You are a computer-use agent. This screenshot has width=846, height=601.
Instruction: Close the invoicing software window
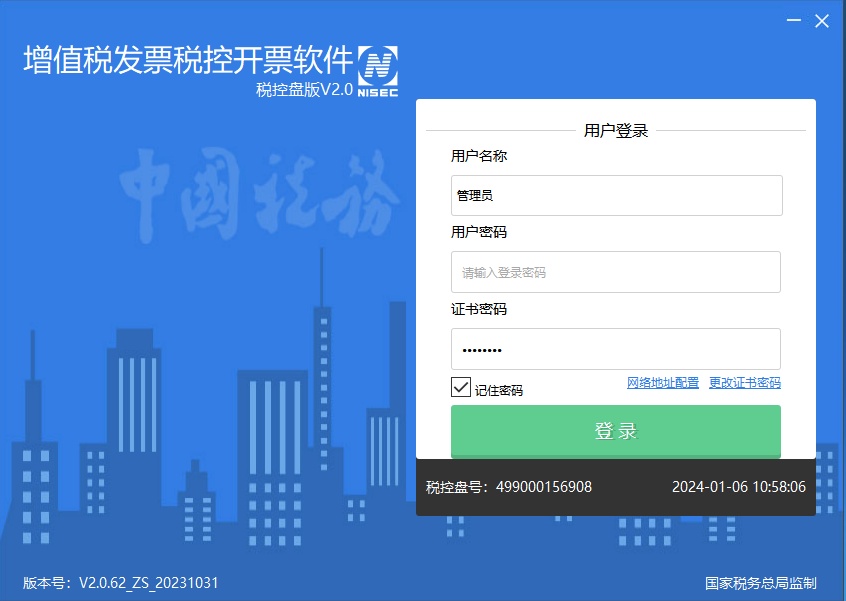coord(822,20)
